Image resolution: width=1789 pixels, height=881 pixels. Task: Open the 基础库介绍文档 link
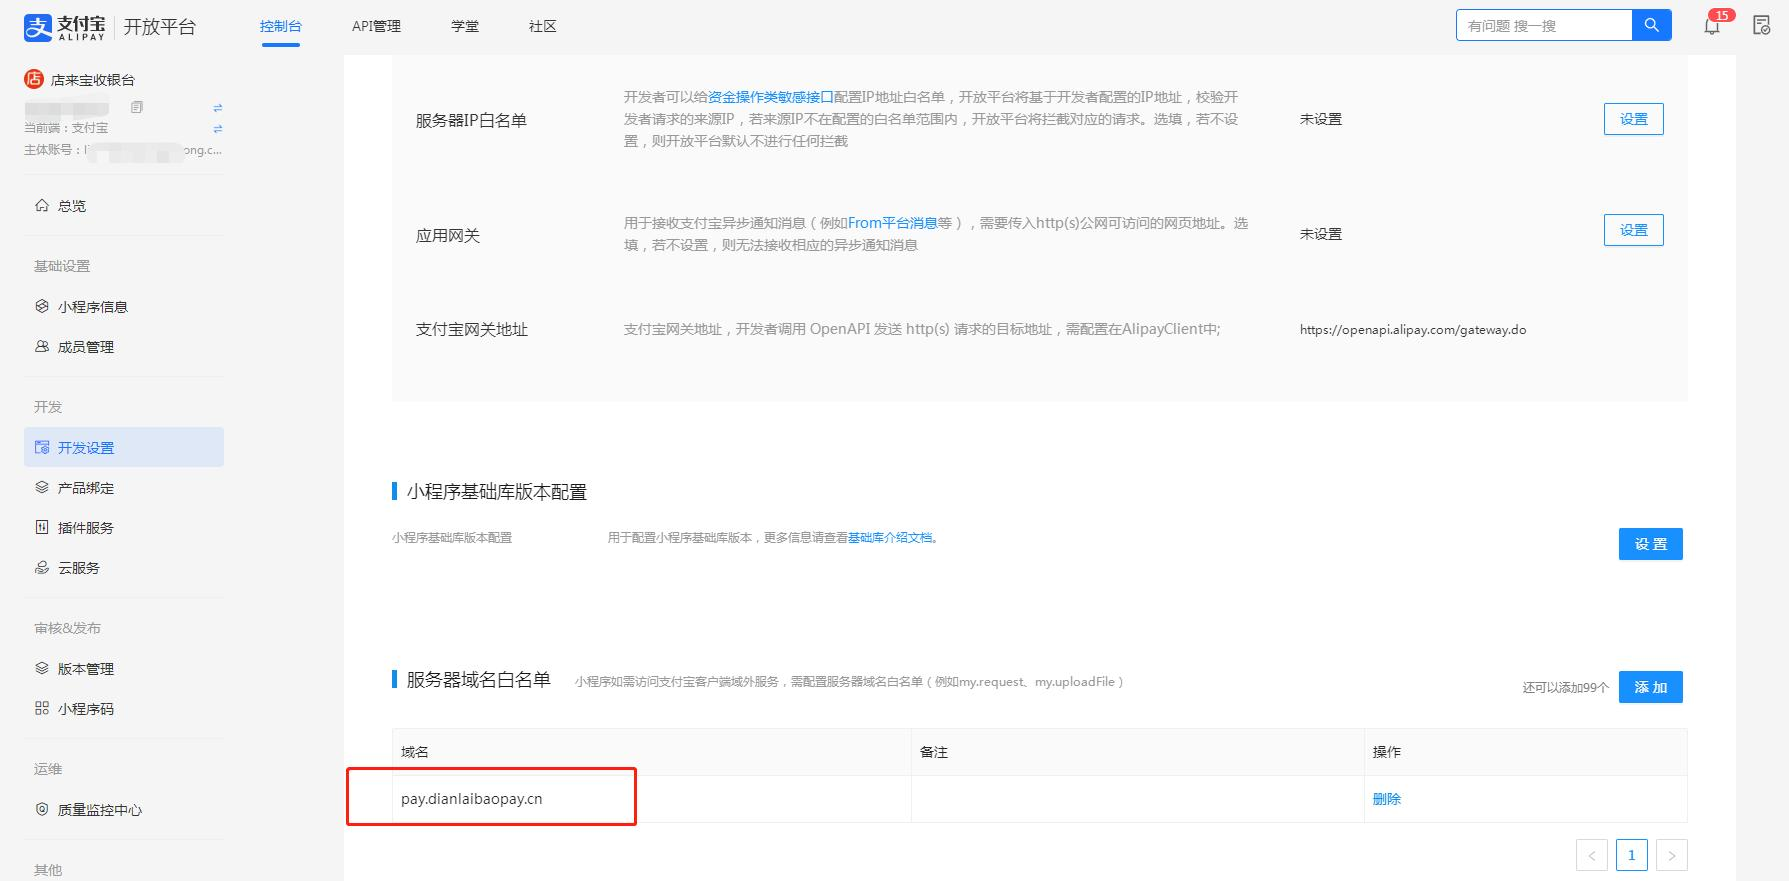pyautogui.click(x=890, y=538)
